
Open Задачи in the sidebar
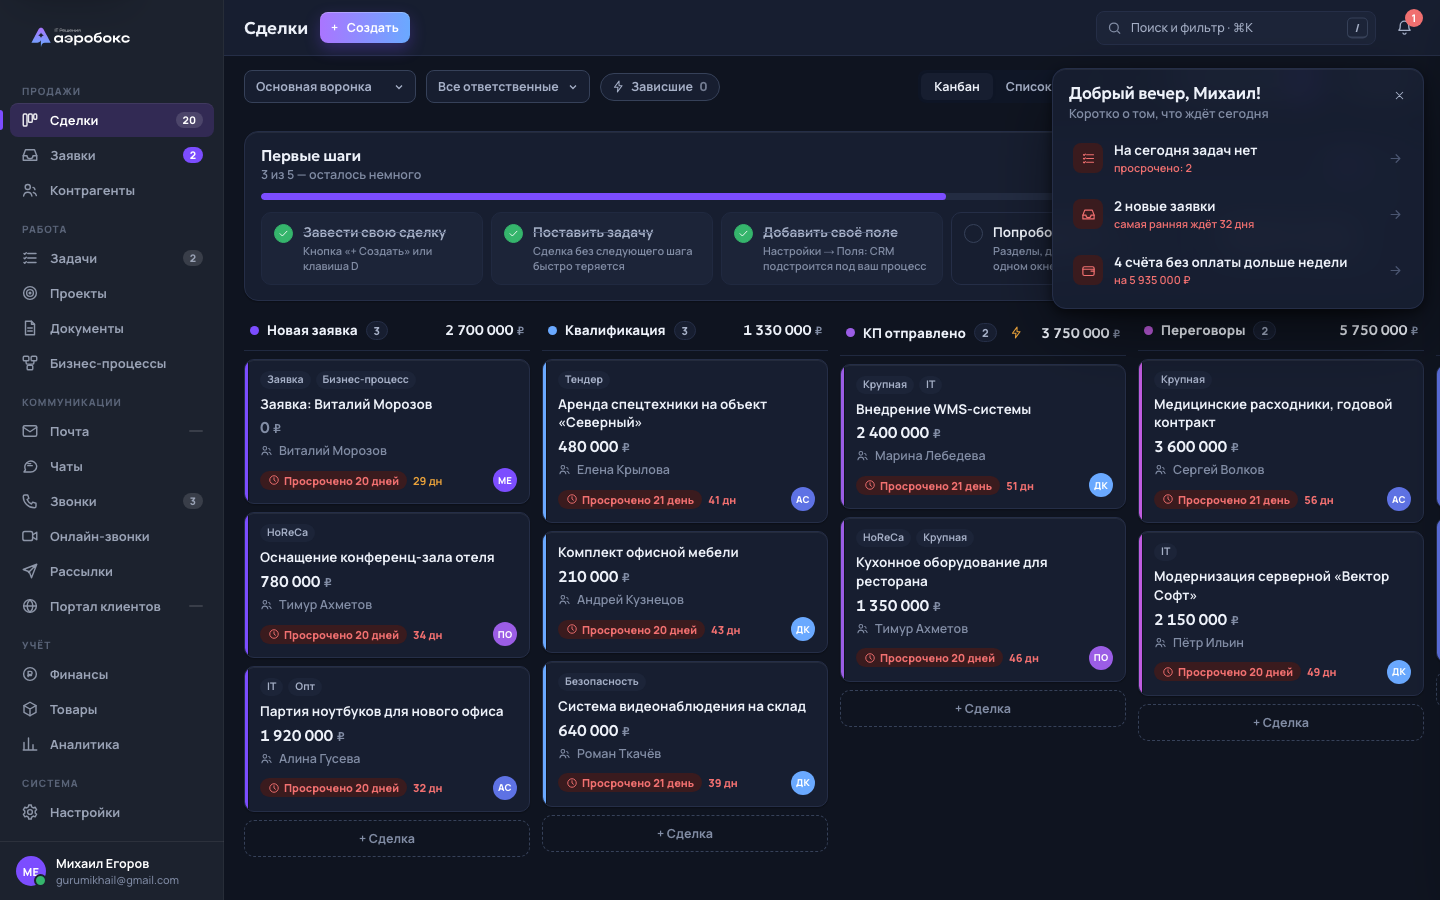(x=112, y=258)
